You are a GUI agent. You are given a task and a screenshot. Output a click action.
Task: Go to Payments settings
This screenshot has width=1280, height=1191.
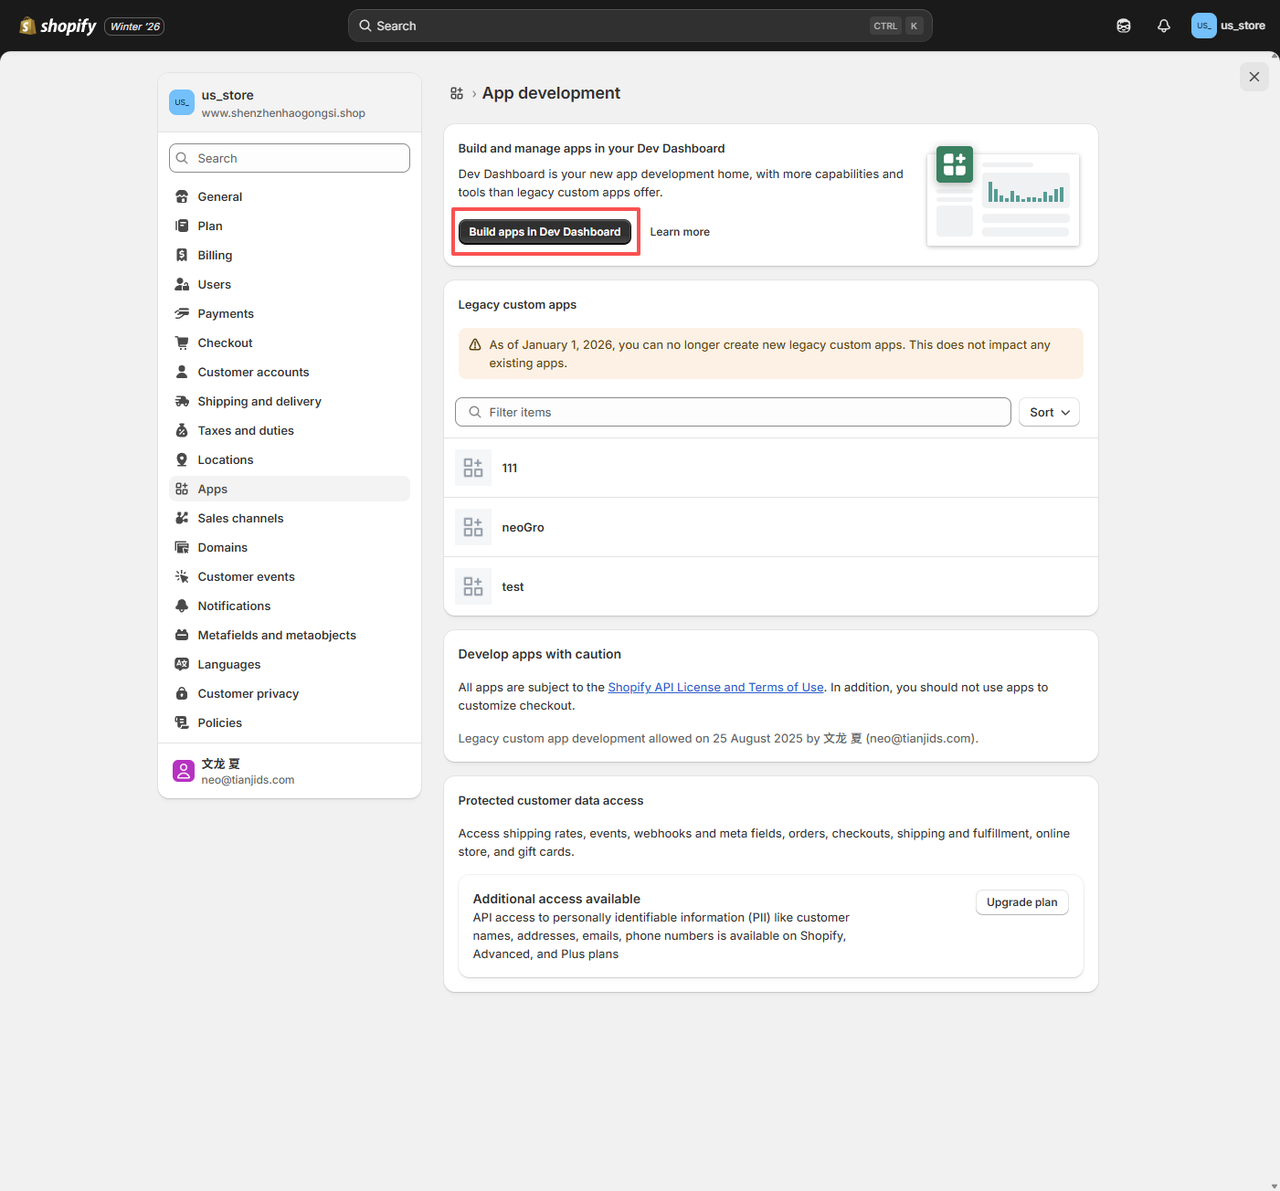[225, 314]
